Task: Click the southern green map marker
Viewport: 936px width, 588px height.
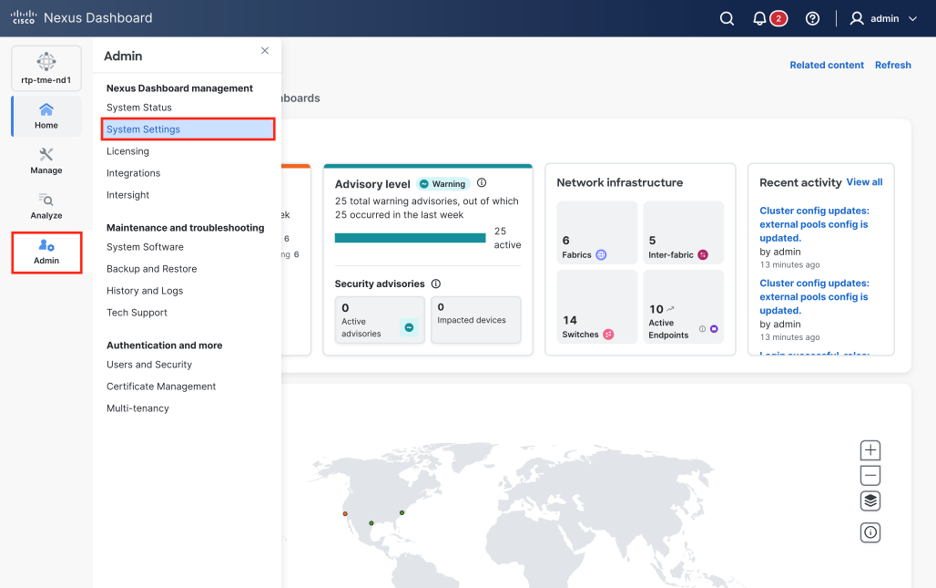Action: [x=371, y=523]
